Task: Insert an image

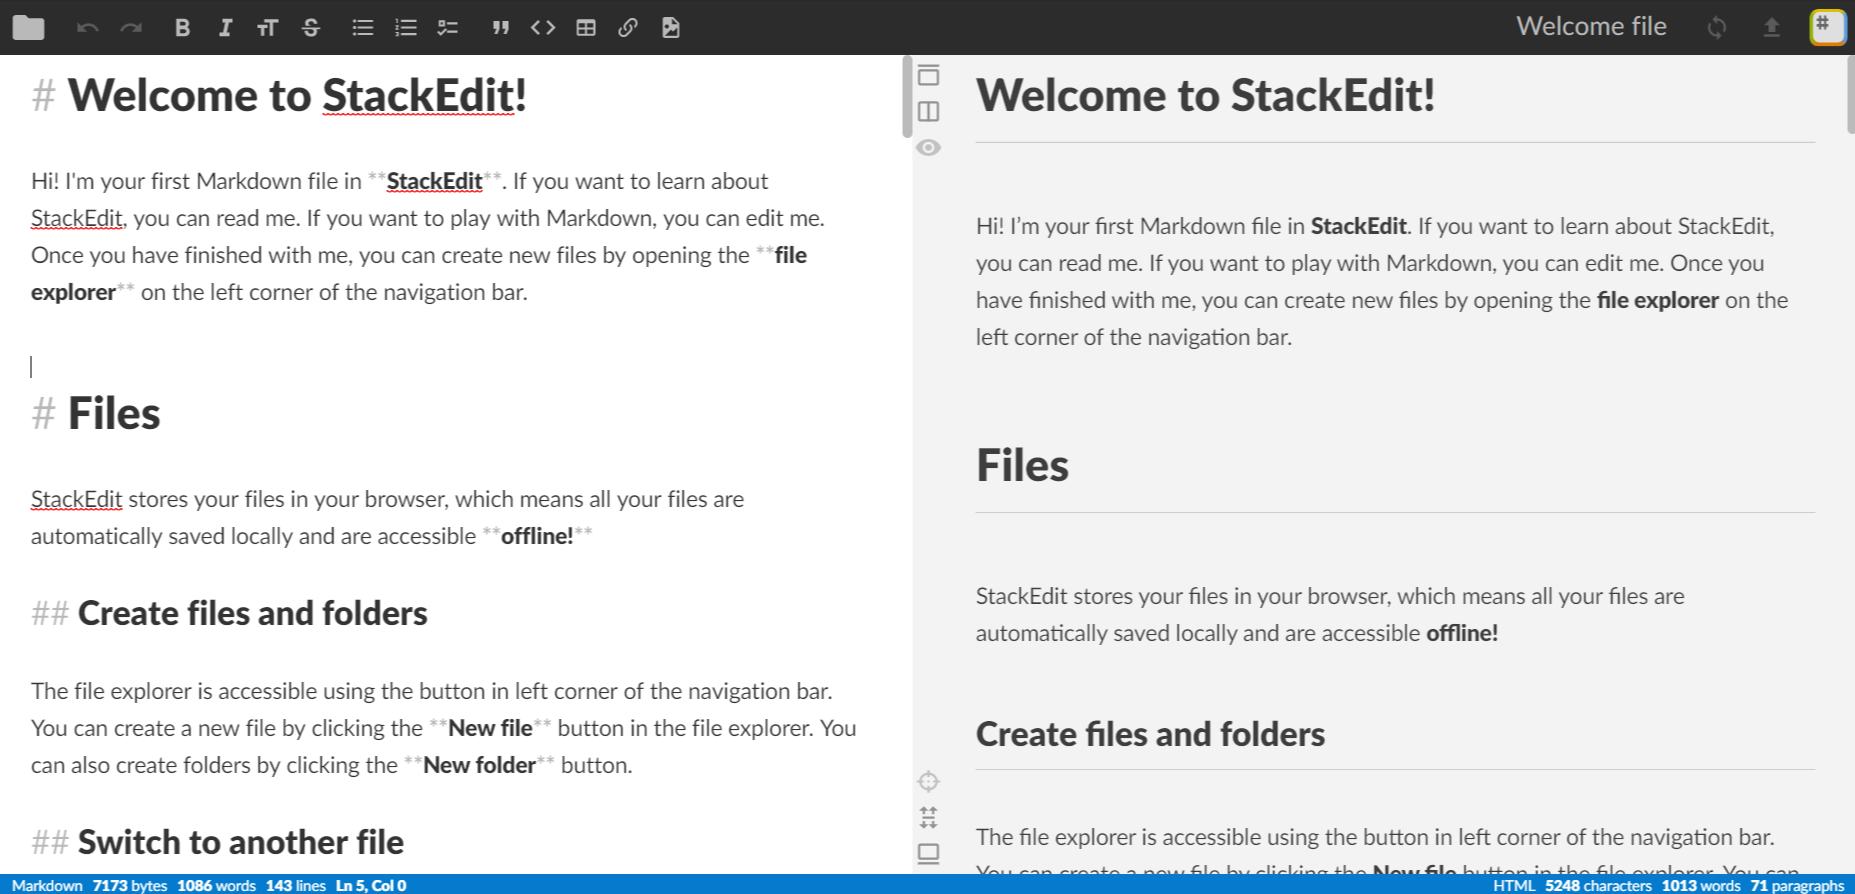Action: pyautogui.click(x=671, y=27)
